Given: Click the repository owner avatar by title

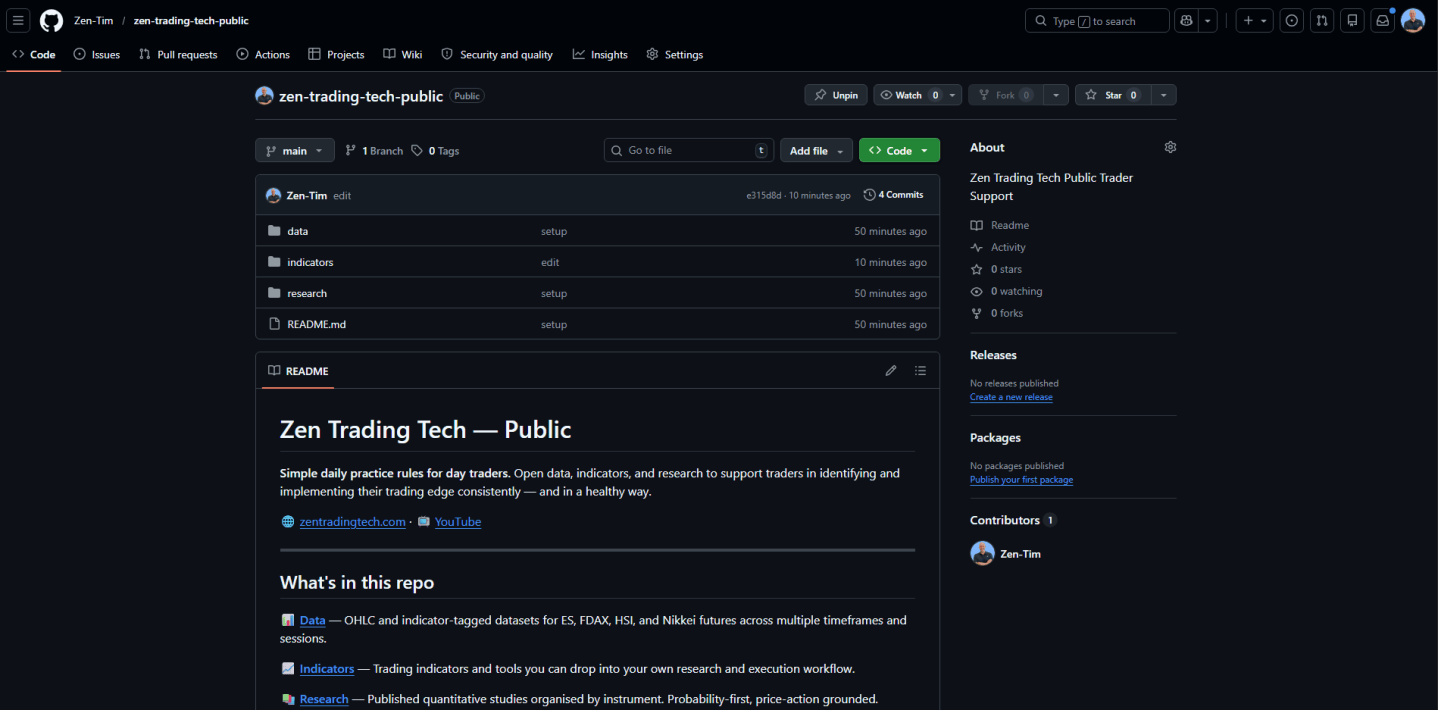Looking at the screenshot, I should point(264,96).
